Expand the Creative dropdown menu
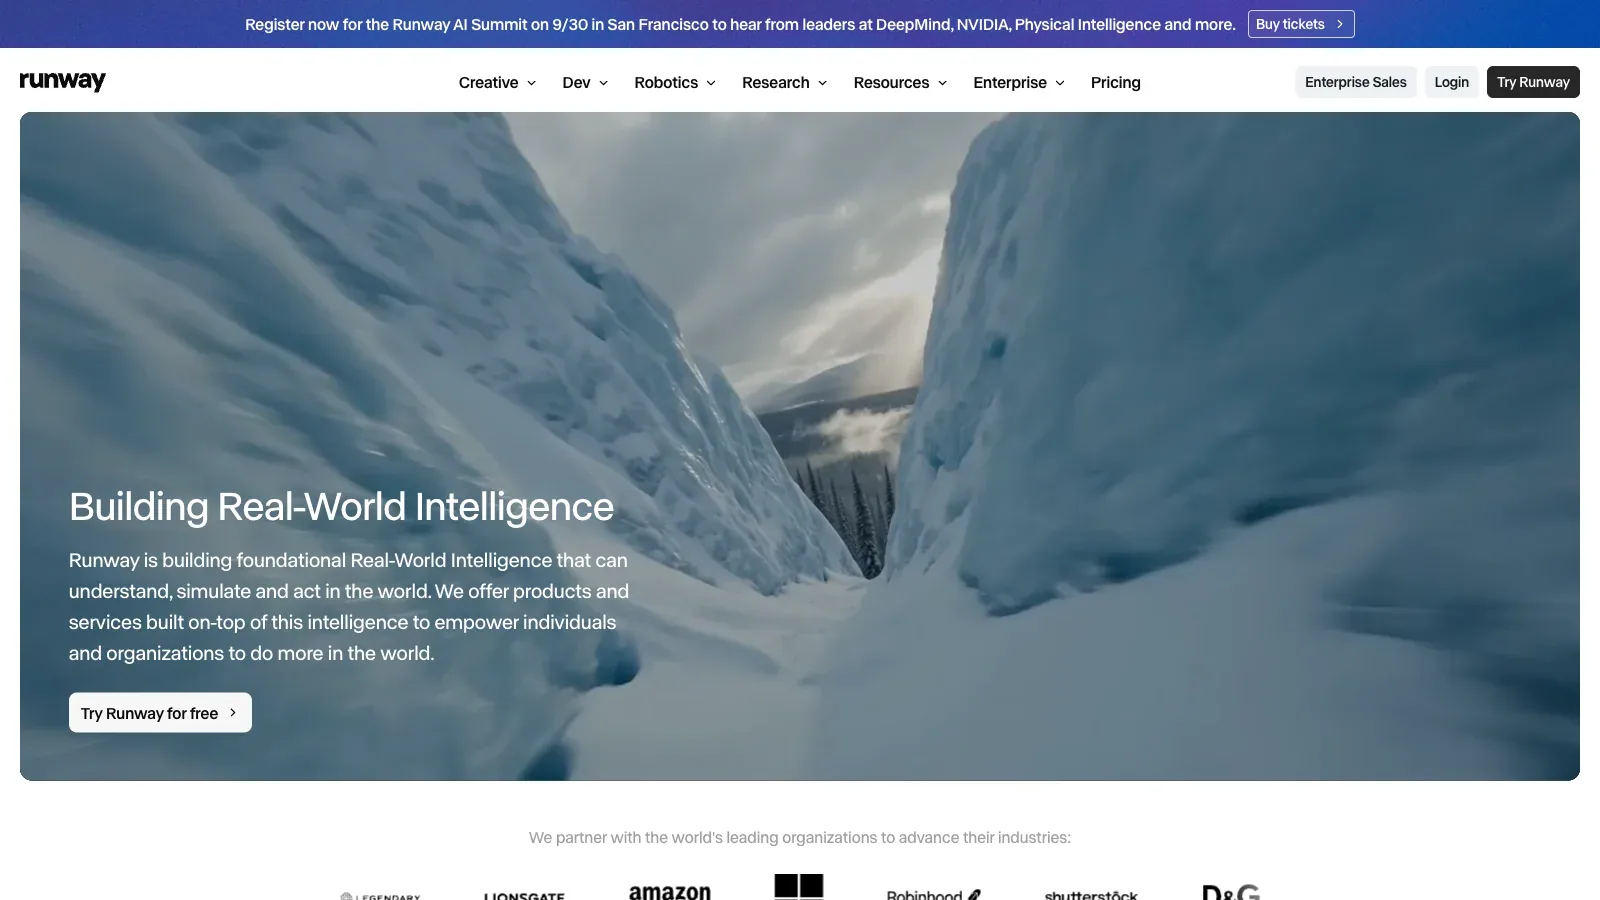This screenshot has height=900, width=1600. pyautogui.click(x=497, y=82)
